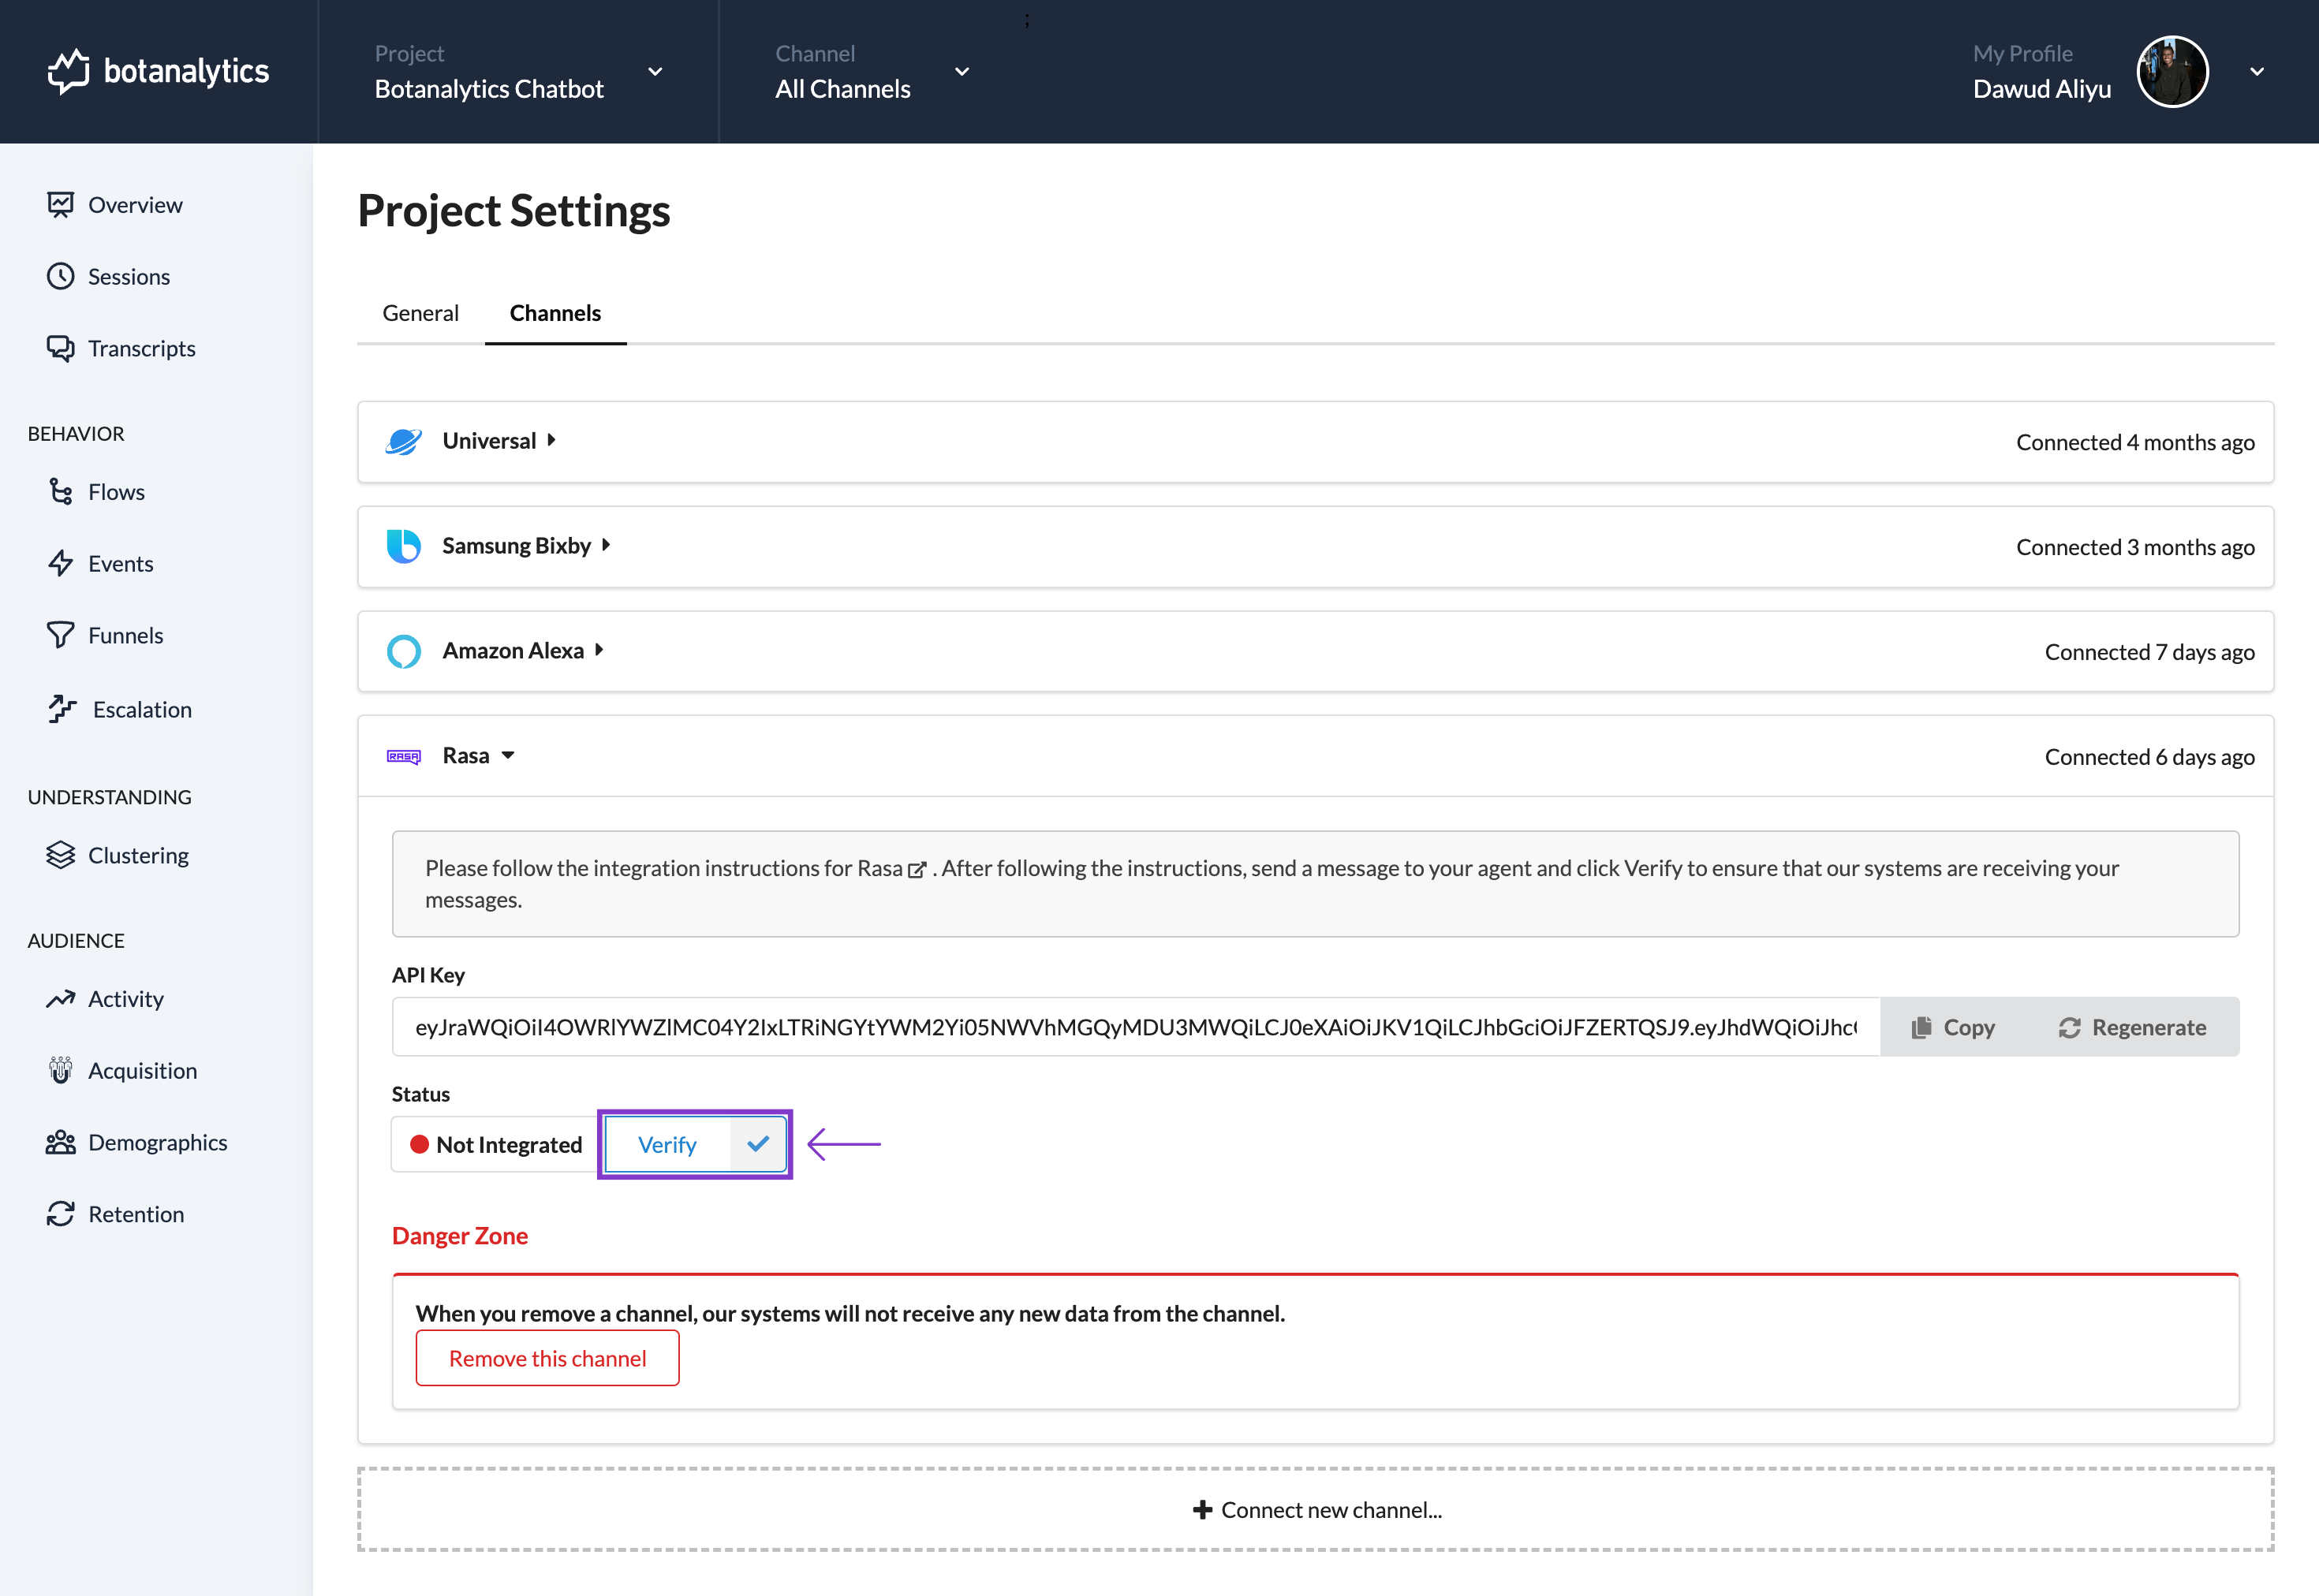2319x1596 pixels.
Task: Click the Universal planet channel icon
Action: click(x=403, y=441)
